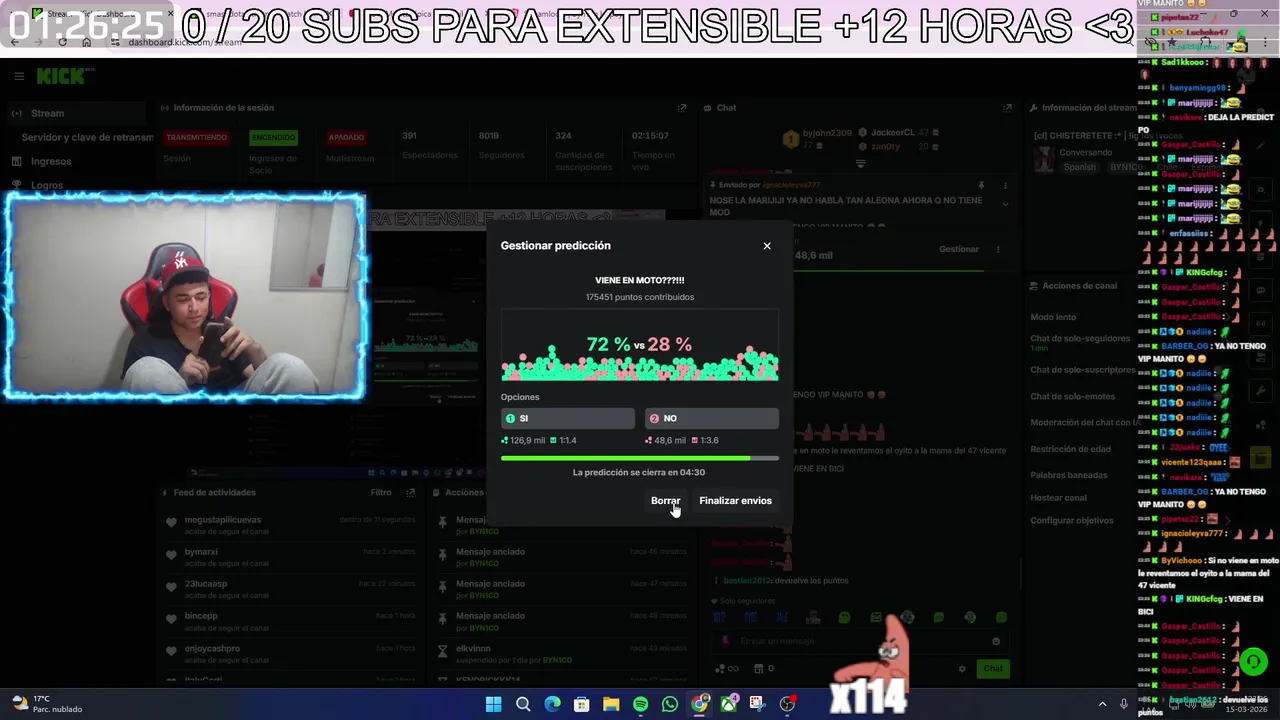Open Windows Start menu

point(493,704)
